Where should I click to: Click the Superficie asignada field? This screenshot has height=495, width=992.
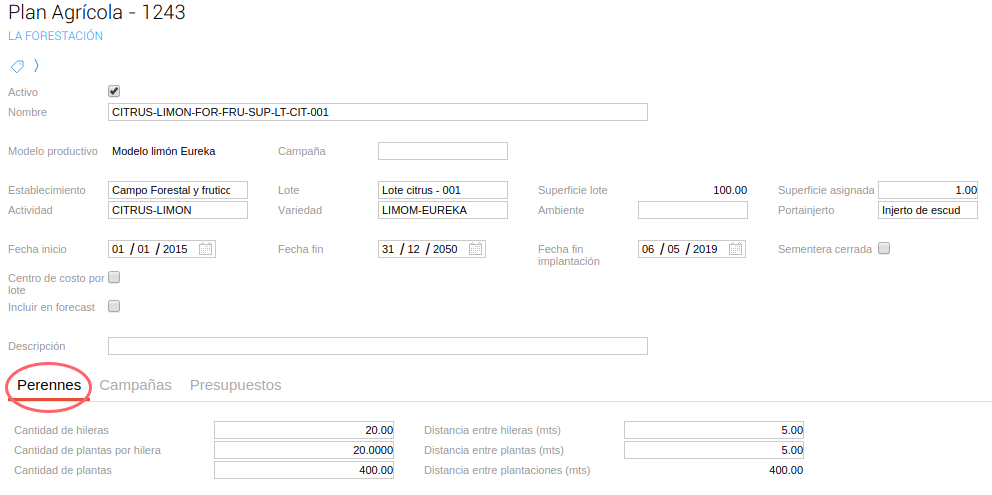[x=927, y=190]
